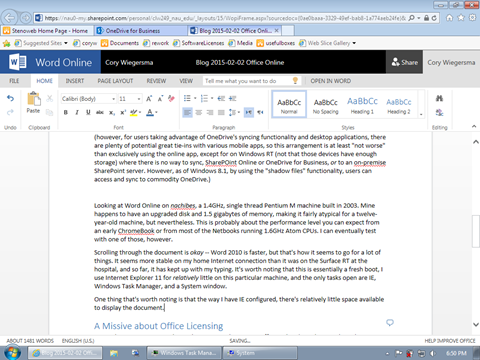Click the Undo arrow icon

(10, 98)
